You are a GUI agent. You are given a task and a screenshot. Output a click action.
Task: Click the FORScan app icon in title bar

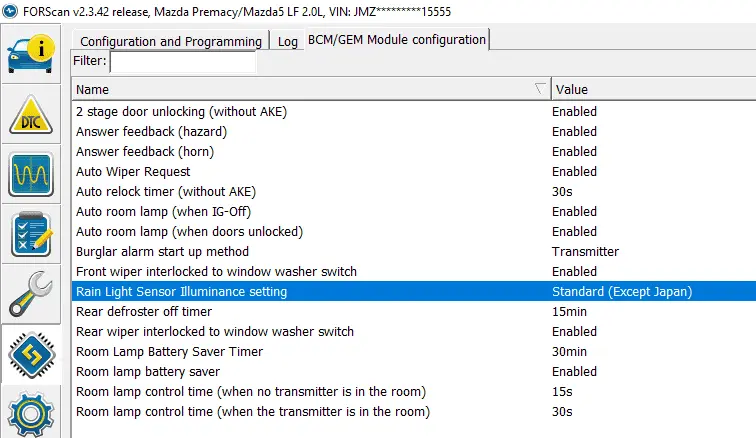(11, 11)
